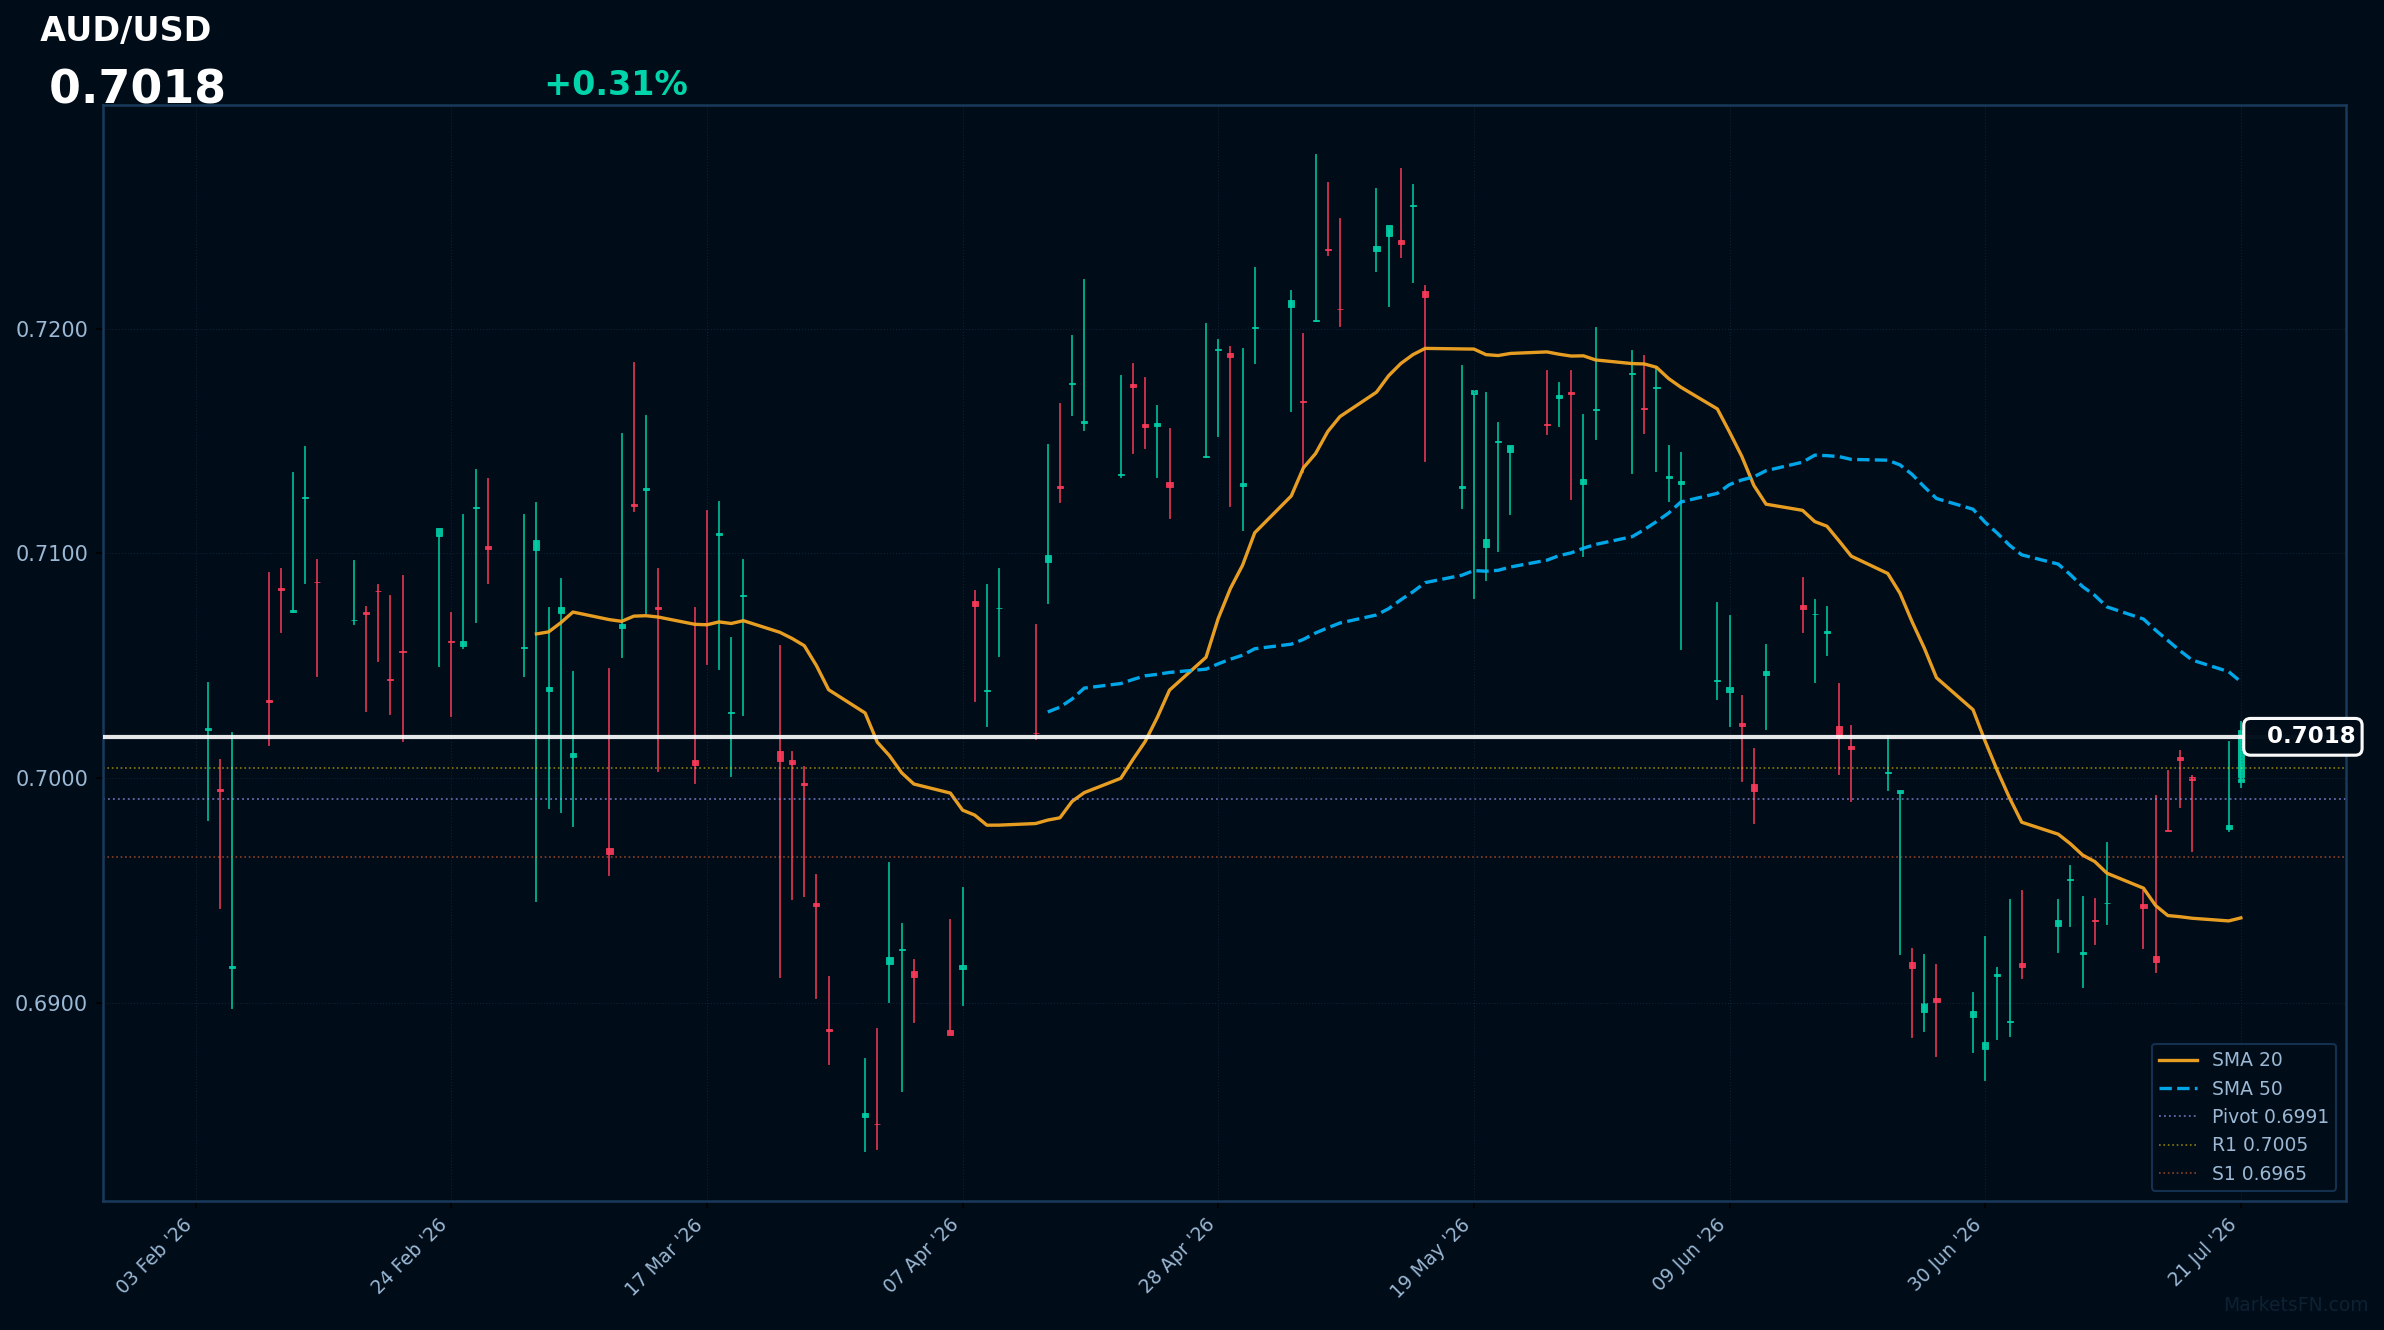Click the 0.7018 current price tag
Image resolution: width=2384 pixels, height=1330 pixels.
(x=2303, y=736)
